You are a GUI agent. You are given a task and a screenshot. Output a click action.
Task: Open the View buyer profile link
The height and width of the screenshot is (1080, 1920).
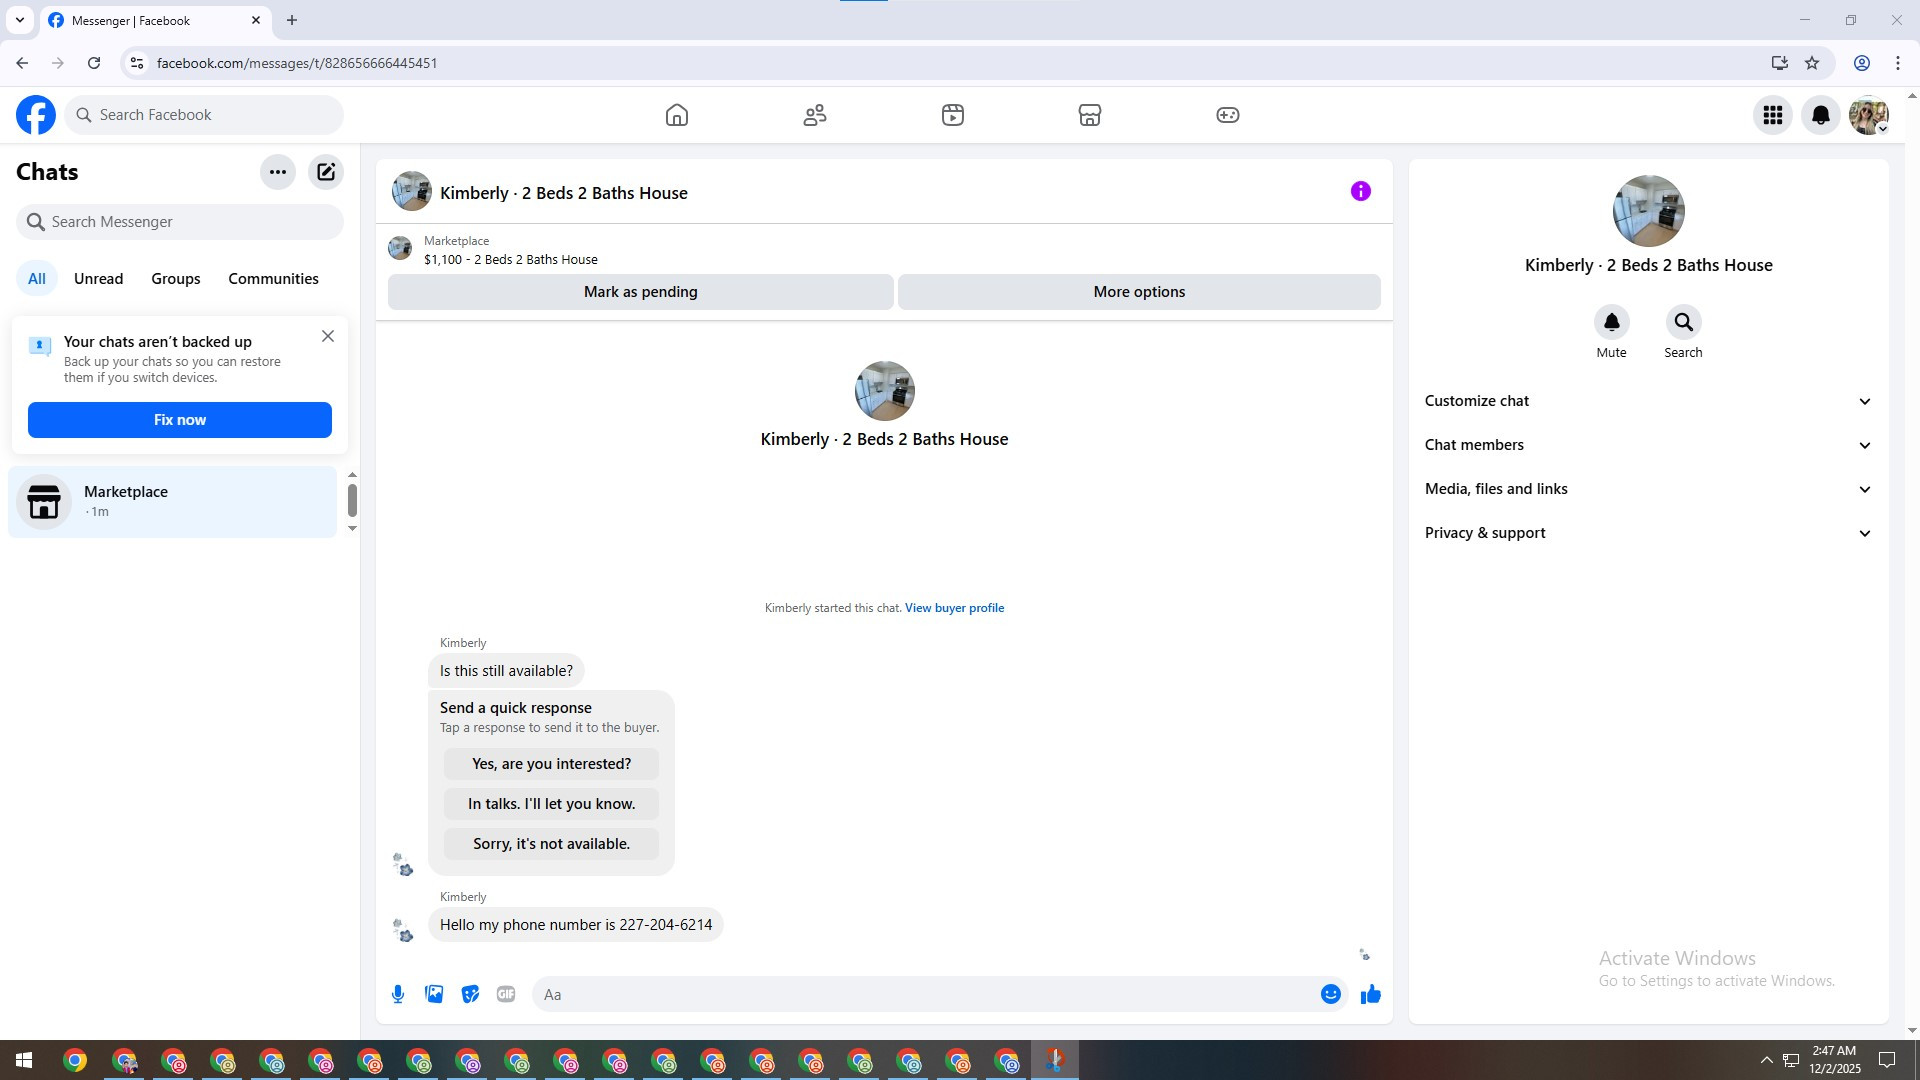[x=954, y=608]
